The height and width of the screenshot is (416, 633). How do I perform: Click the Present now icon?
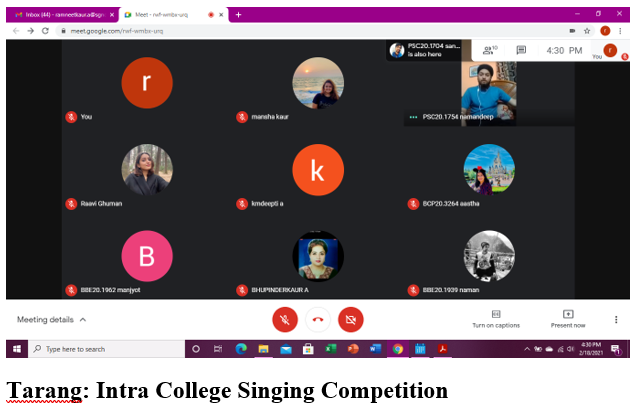568,314
